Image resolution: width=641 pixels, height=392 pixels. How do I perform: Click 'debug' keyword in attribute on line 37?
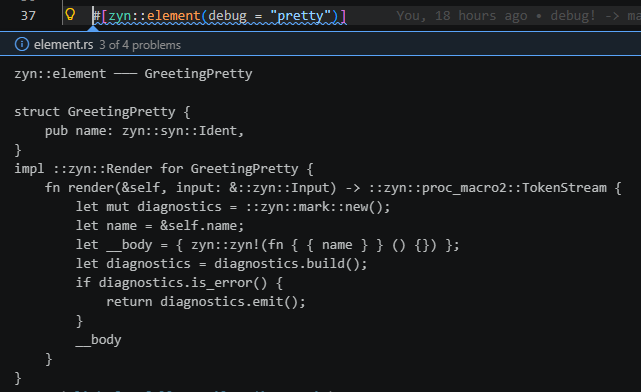(x=227, y=16)
